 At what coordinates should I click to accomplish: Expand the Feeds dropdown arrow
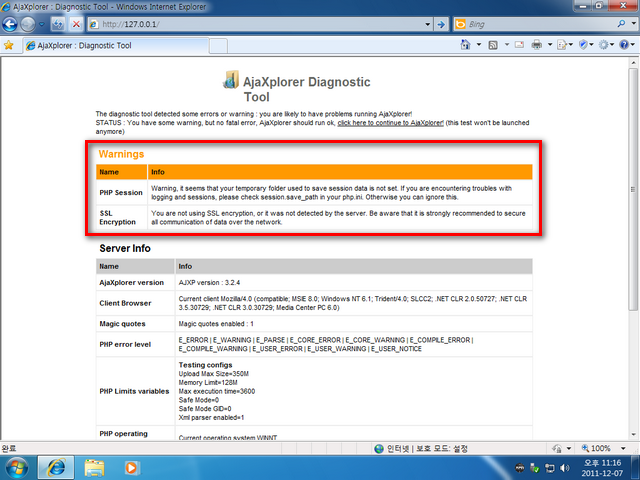(507, 44)
